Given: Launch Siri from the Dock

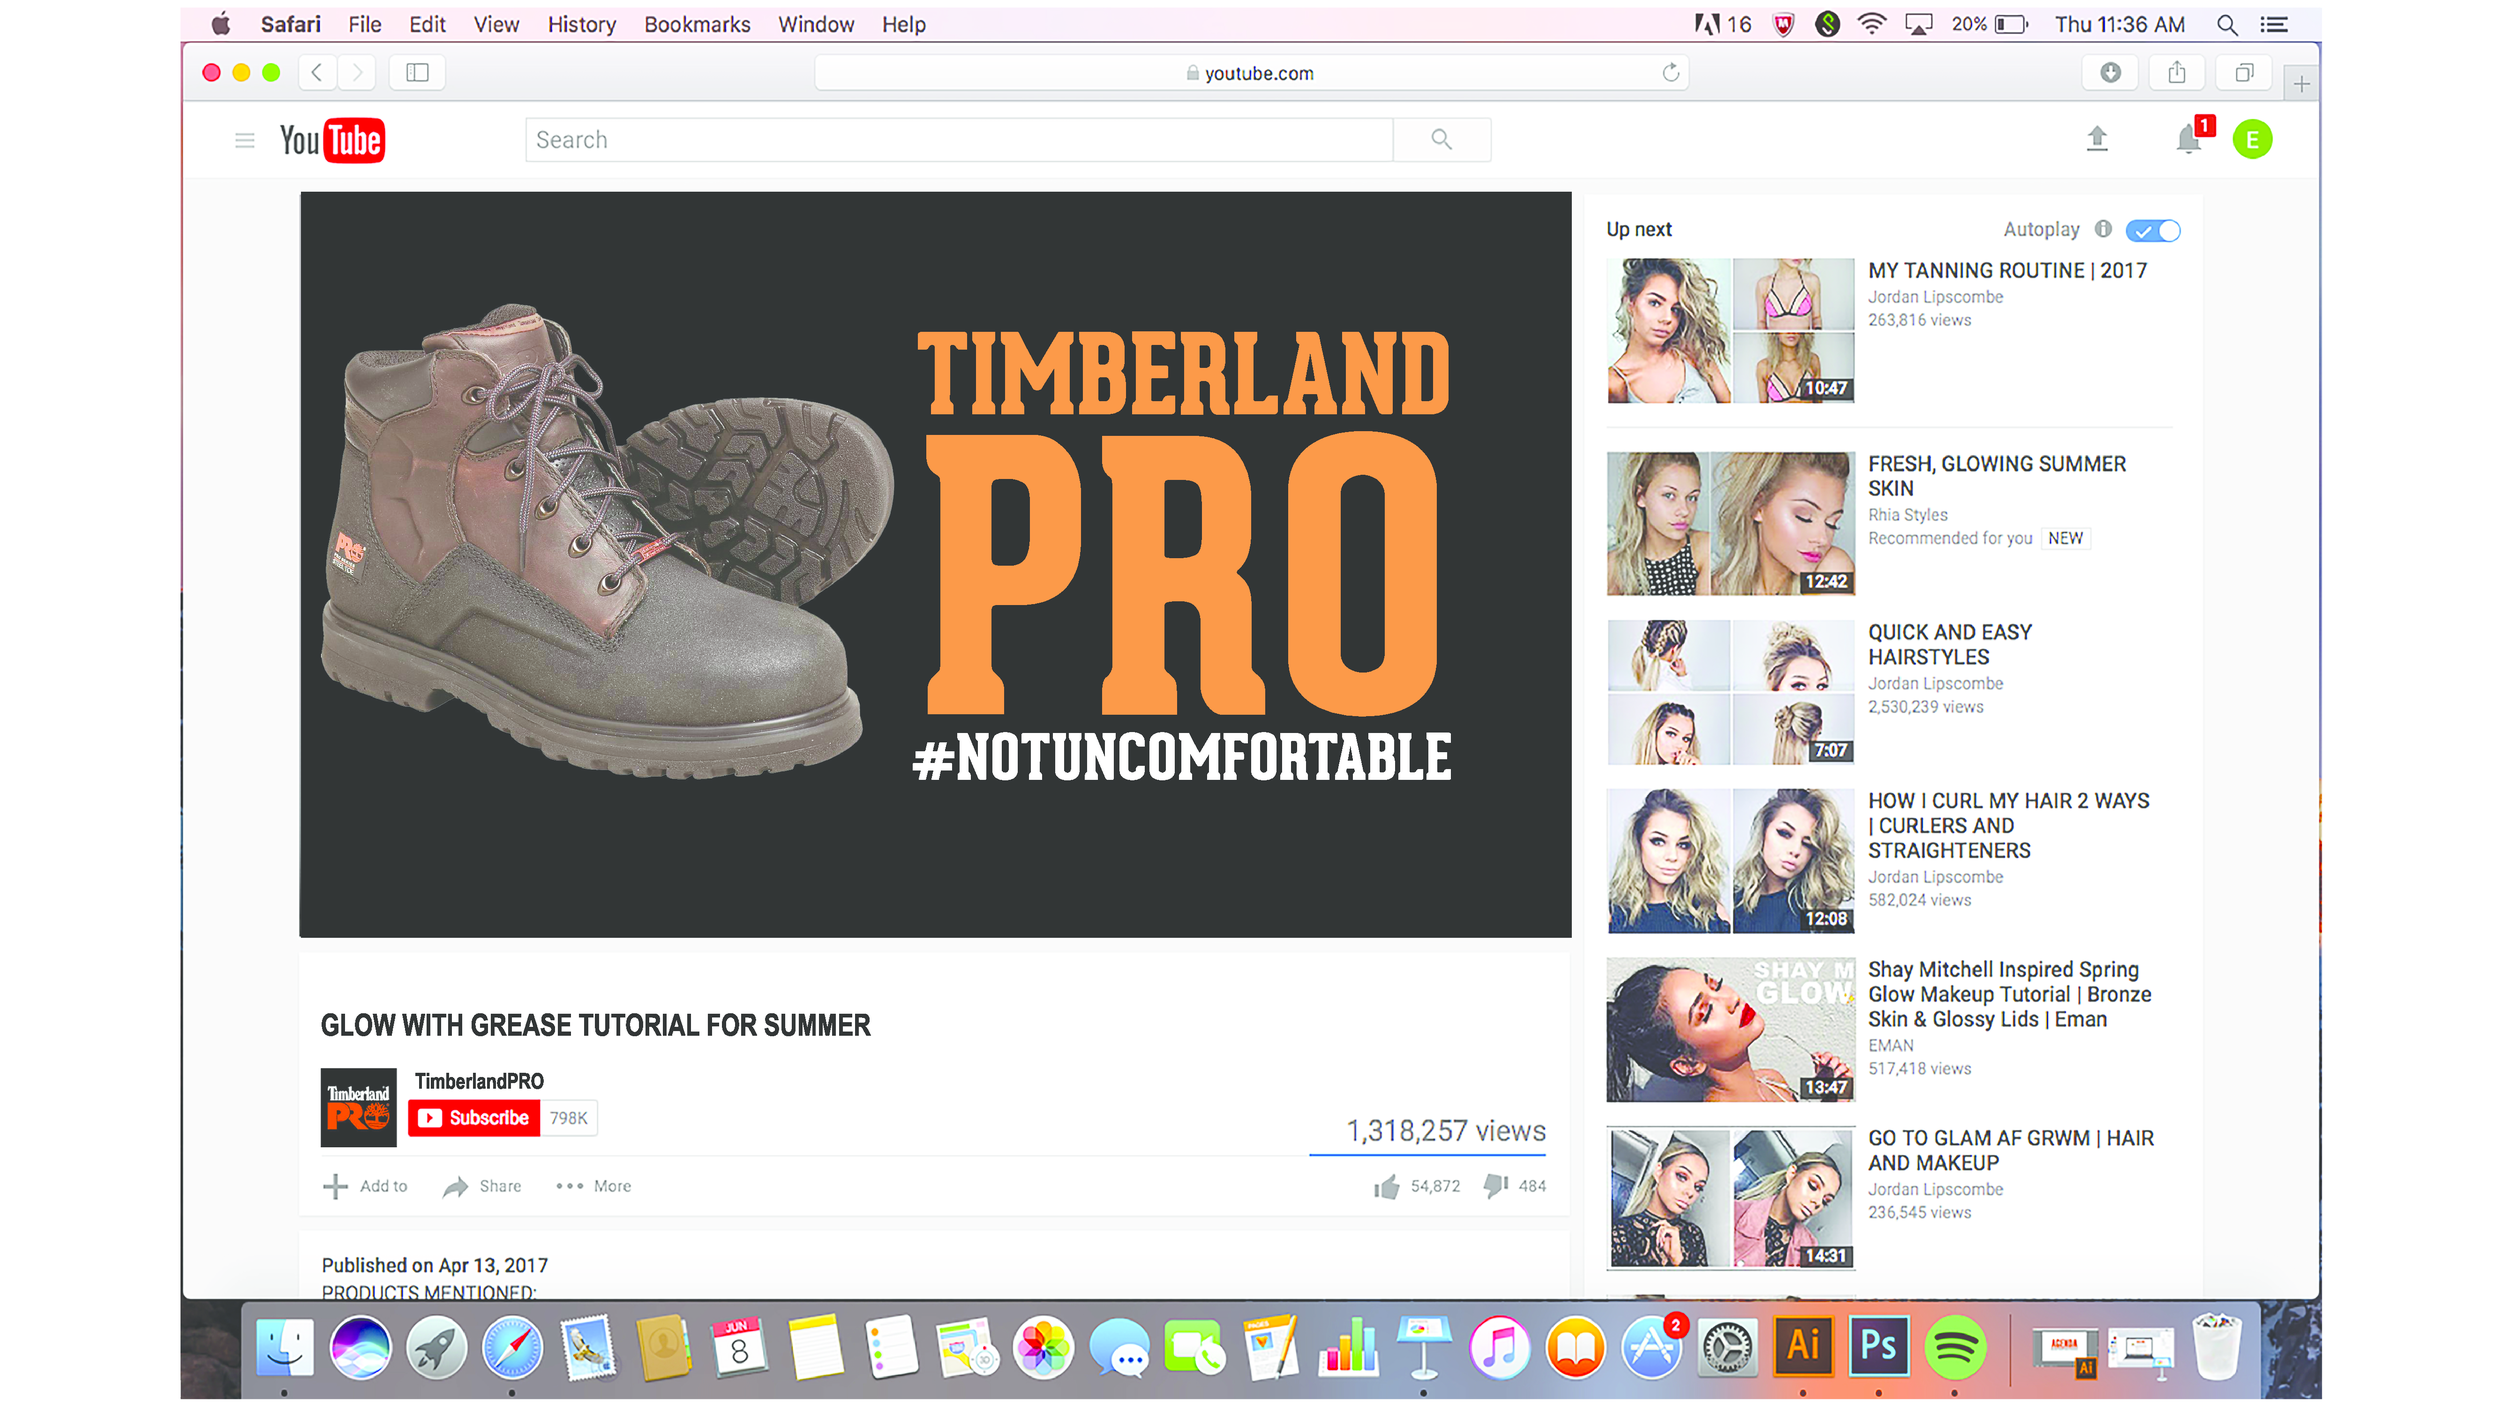Looking at the screenshot, I should (x=360, y=1347).
